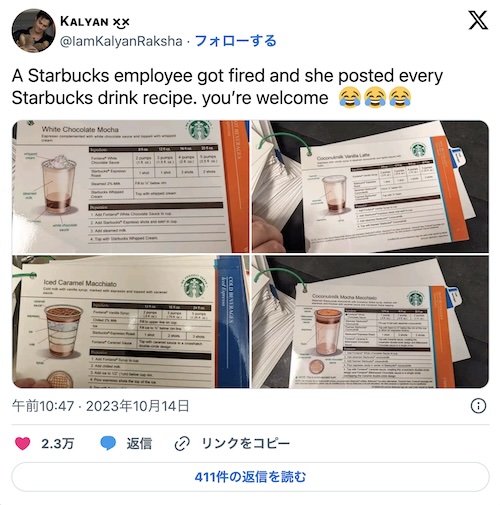The width and height of the screenshot is (500, 505).
Task: Click リンクをコピー copy link text
Action: pos(246,444)
